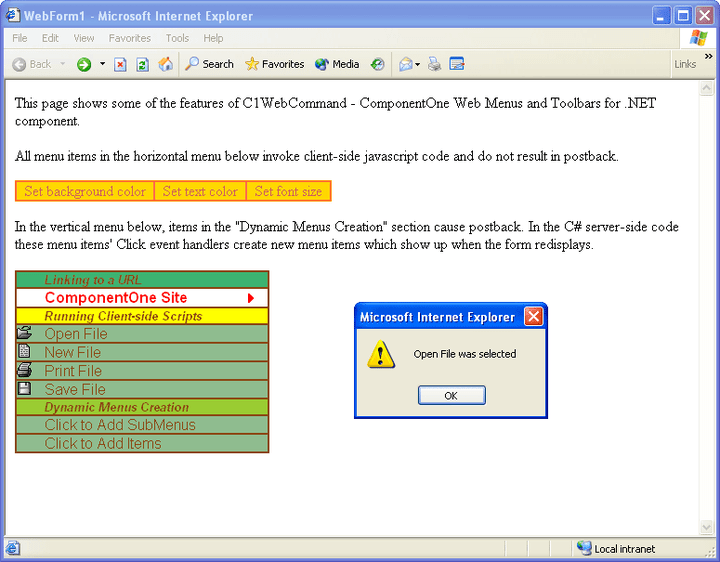This screenshot has width=720, height=562.
Task: Open the Media toolbar button
Action: 337,64
